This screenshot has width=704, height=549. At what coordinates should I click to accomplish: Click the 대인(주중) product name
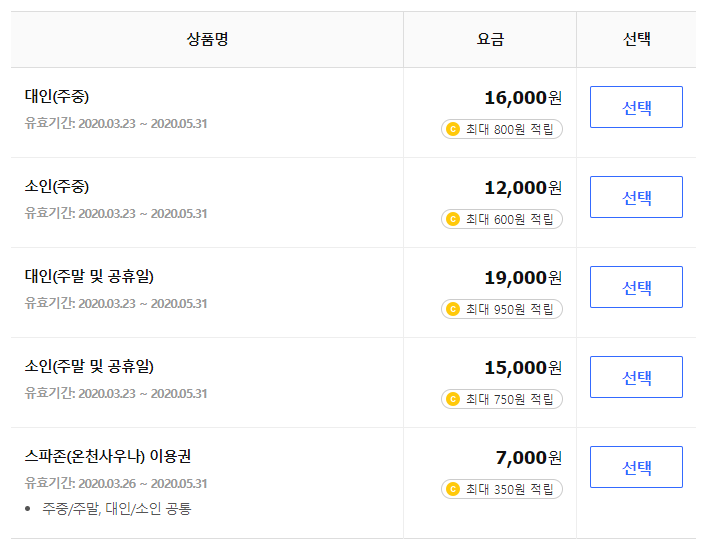click(57, 97)
